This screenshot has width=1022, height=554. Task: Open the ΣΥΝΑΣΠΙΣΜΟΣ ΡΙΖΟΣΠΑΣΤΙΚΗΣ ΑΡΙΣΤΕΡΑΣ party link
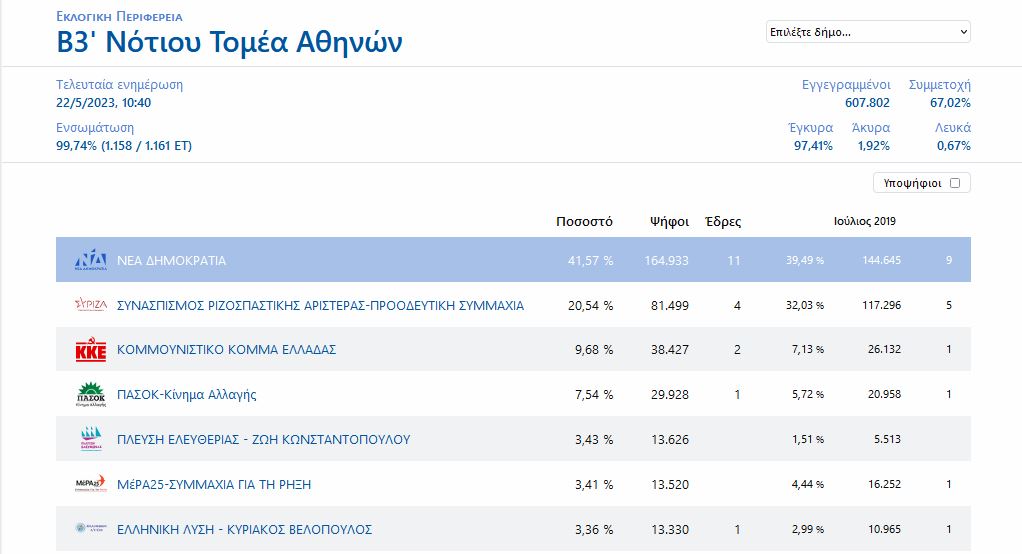coord(320,305)
